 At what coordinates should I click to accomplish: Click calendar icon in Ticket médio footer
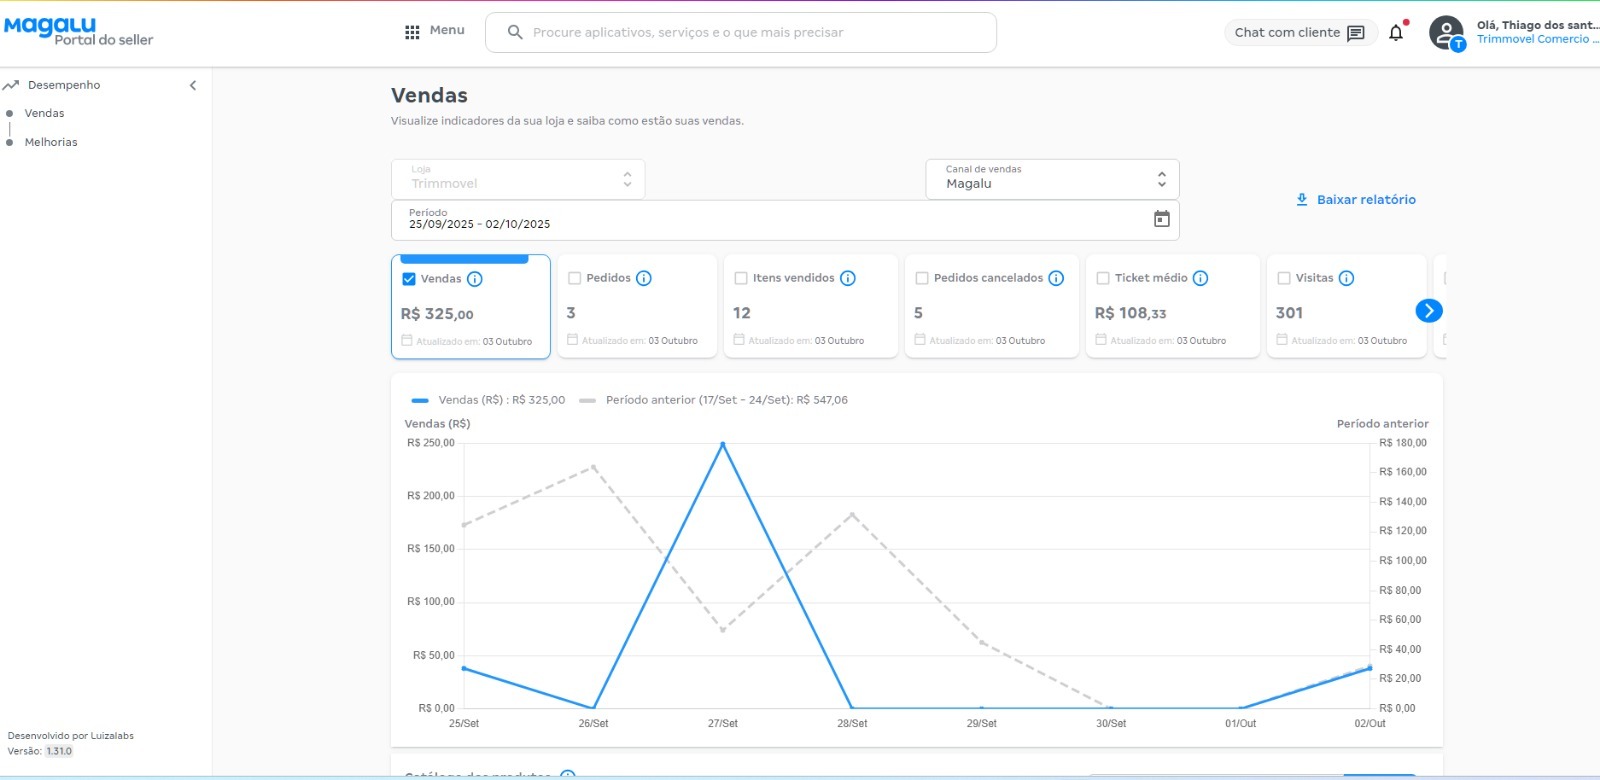(x=1101, y=340)
